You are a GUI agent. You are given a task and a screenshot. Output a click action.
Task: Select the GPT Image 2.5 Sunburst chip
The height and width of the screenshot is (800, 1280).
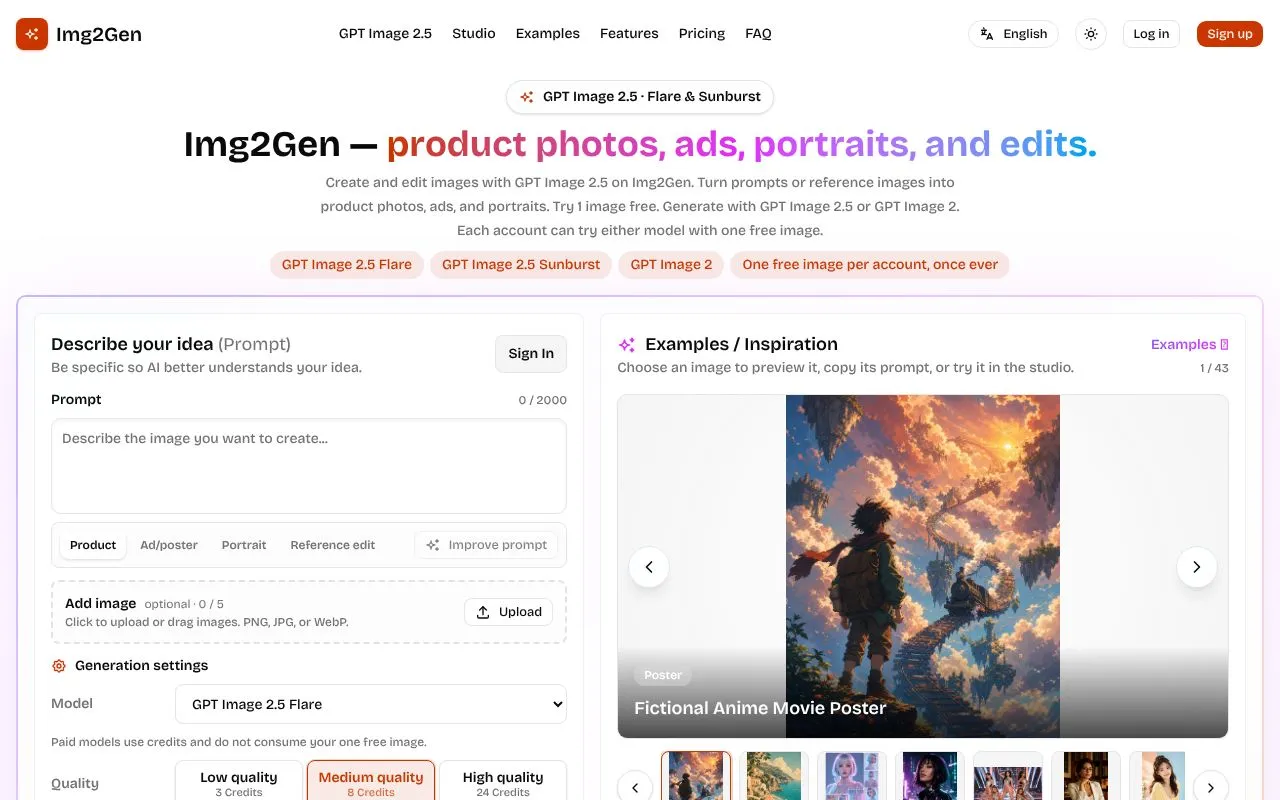point(521,265)
